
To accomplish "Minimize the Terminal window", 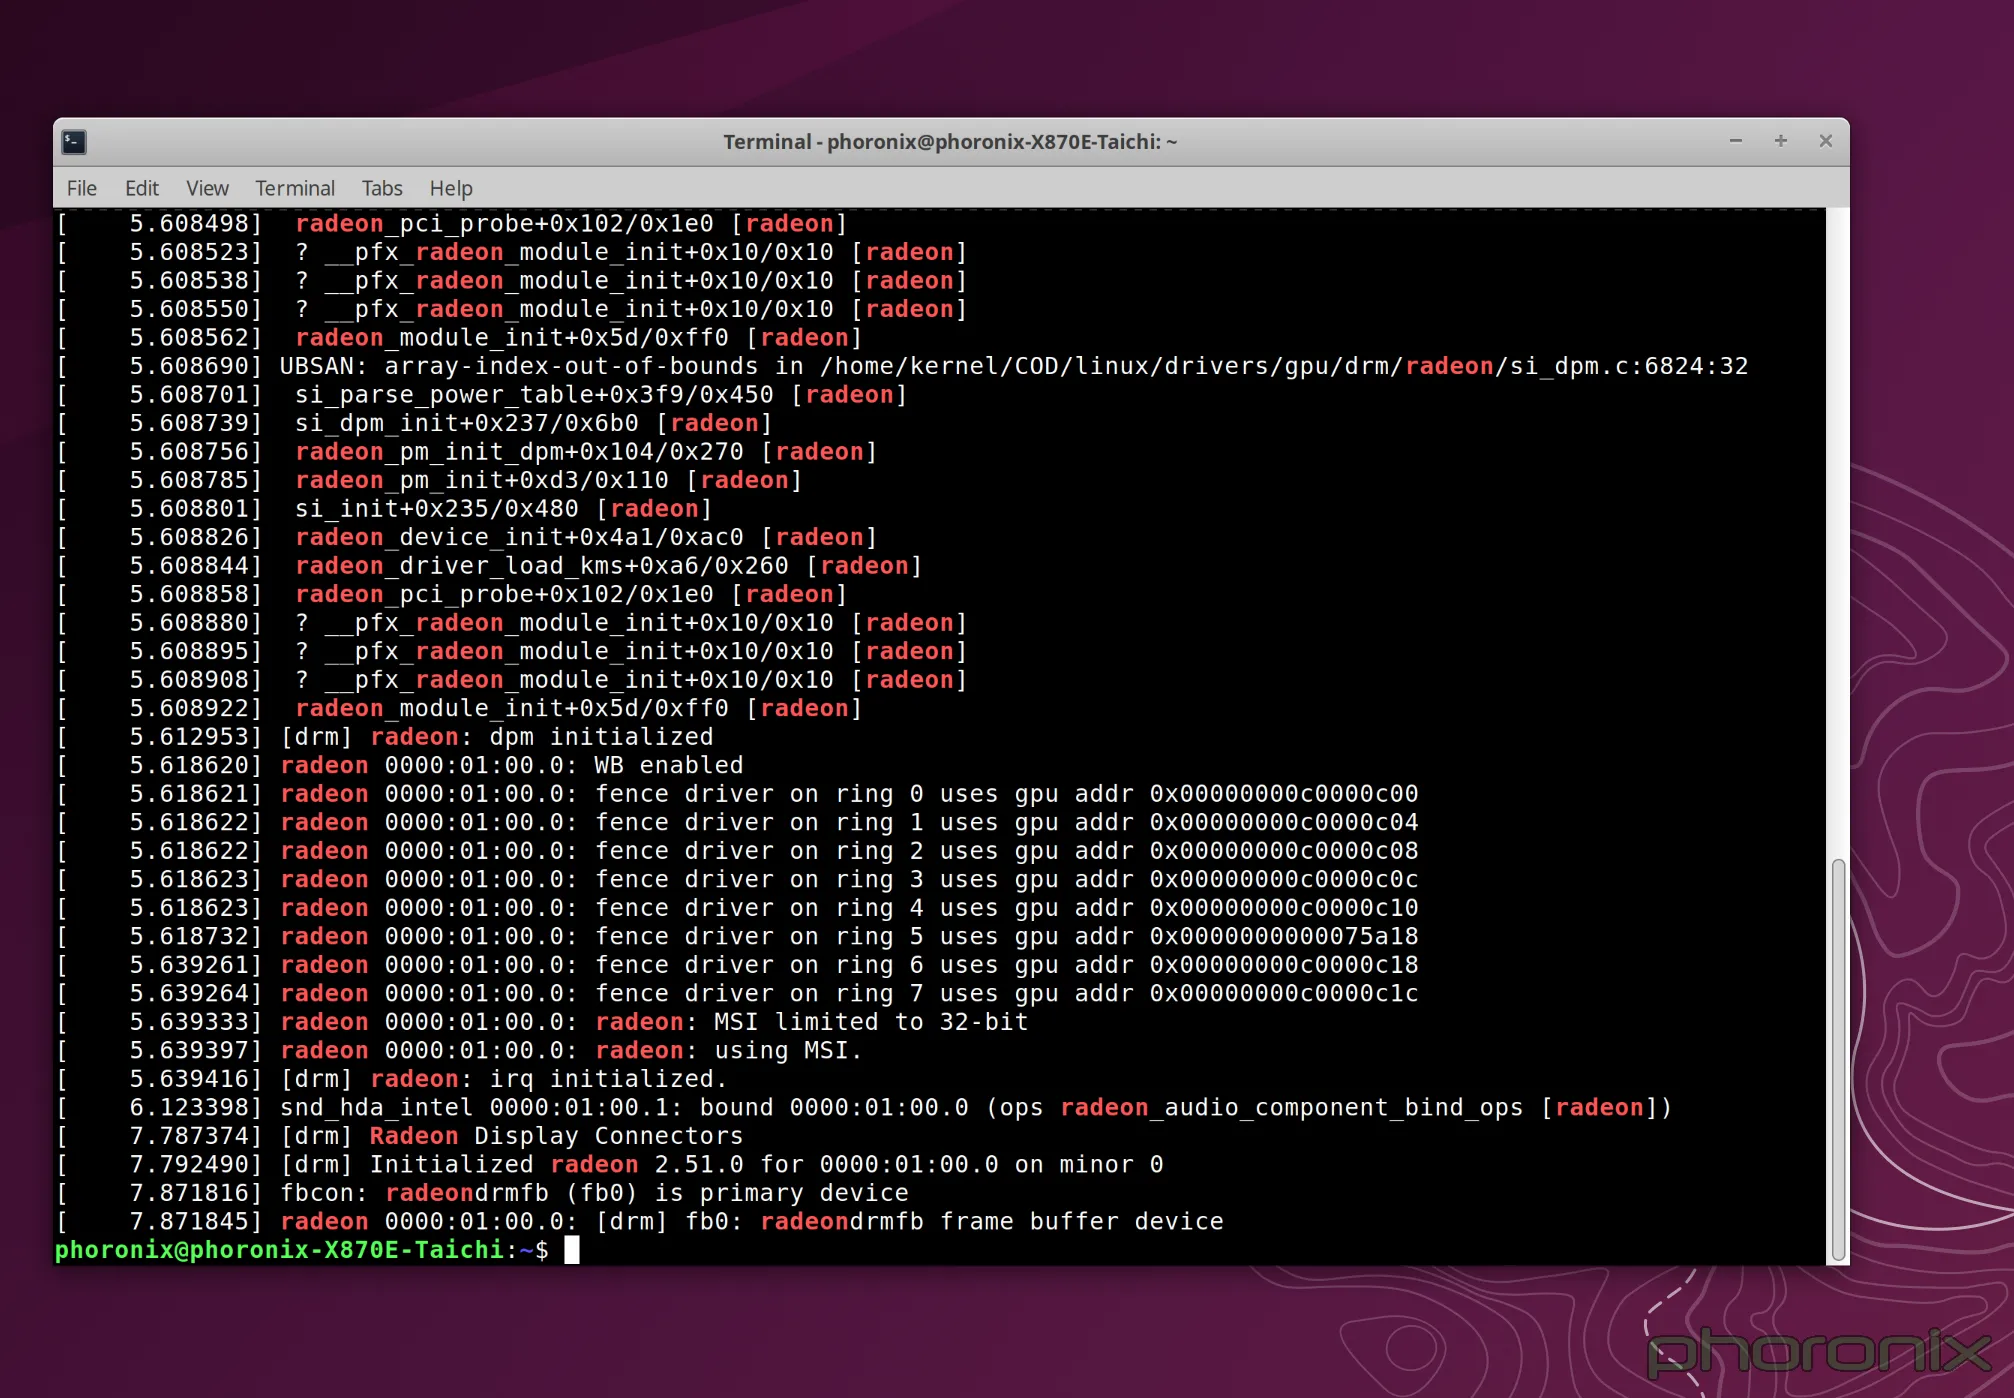I will [1735, 141].
